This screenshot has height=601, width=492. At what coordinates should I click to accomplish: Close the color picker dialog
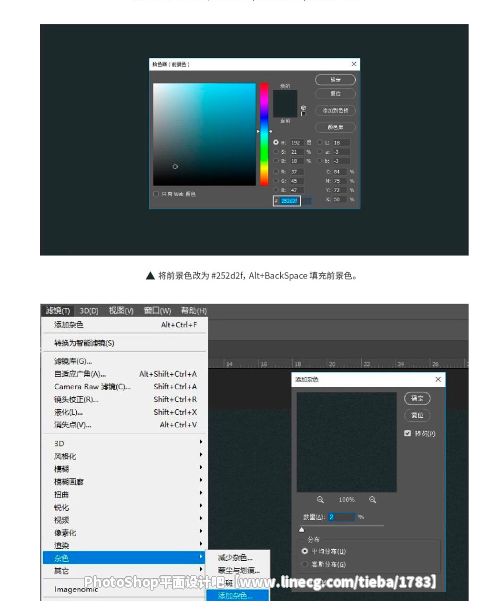(354, 64)
